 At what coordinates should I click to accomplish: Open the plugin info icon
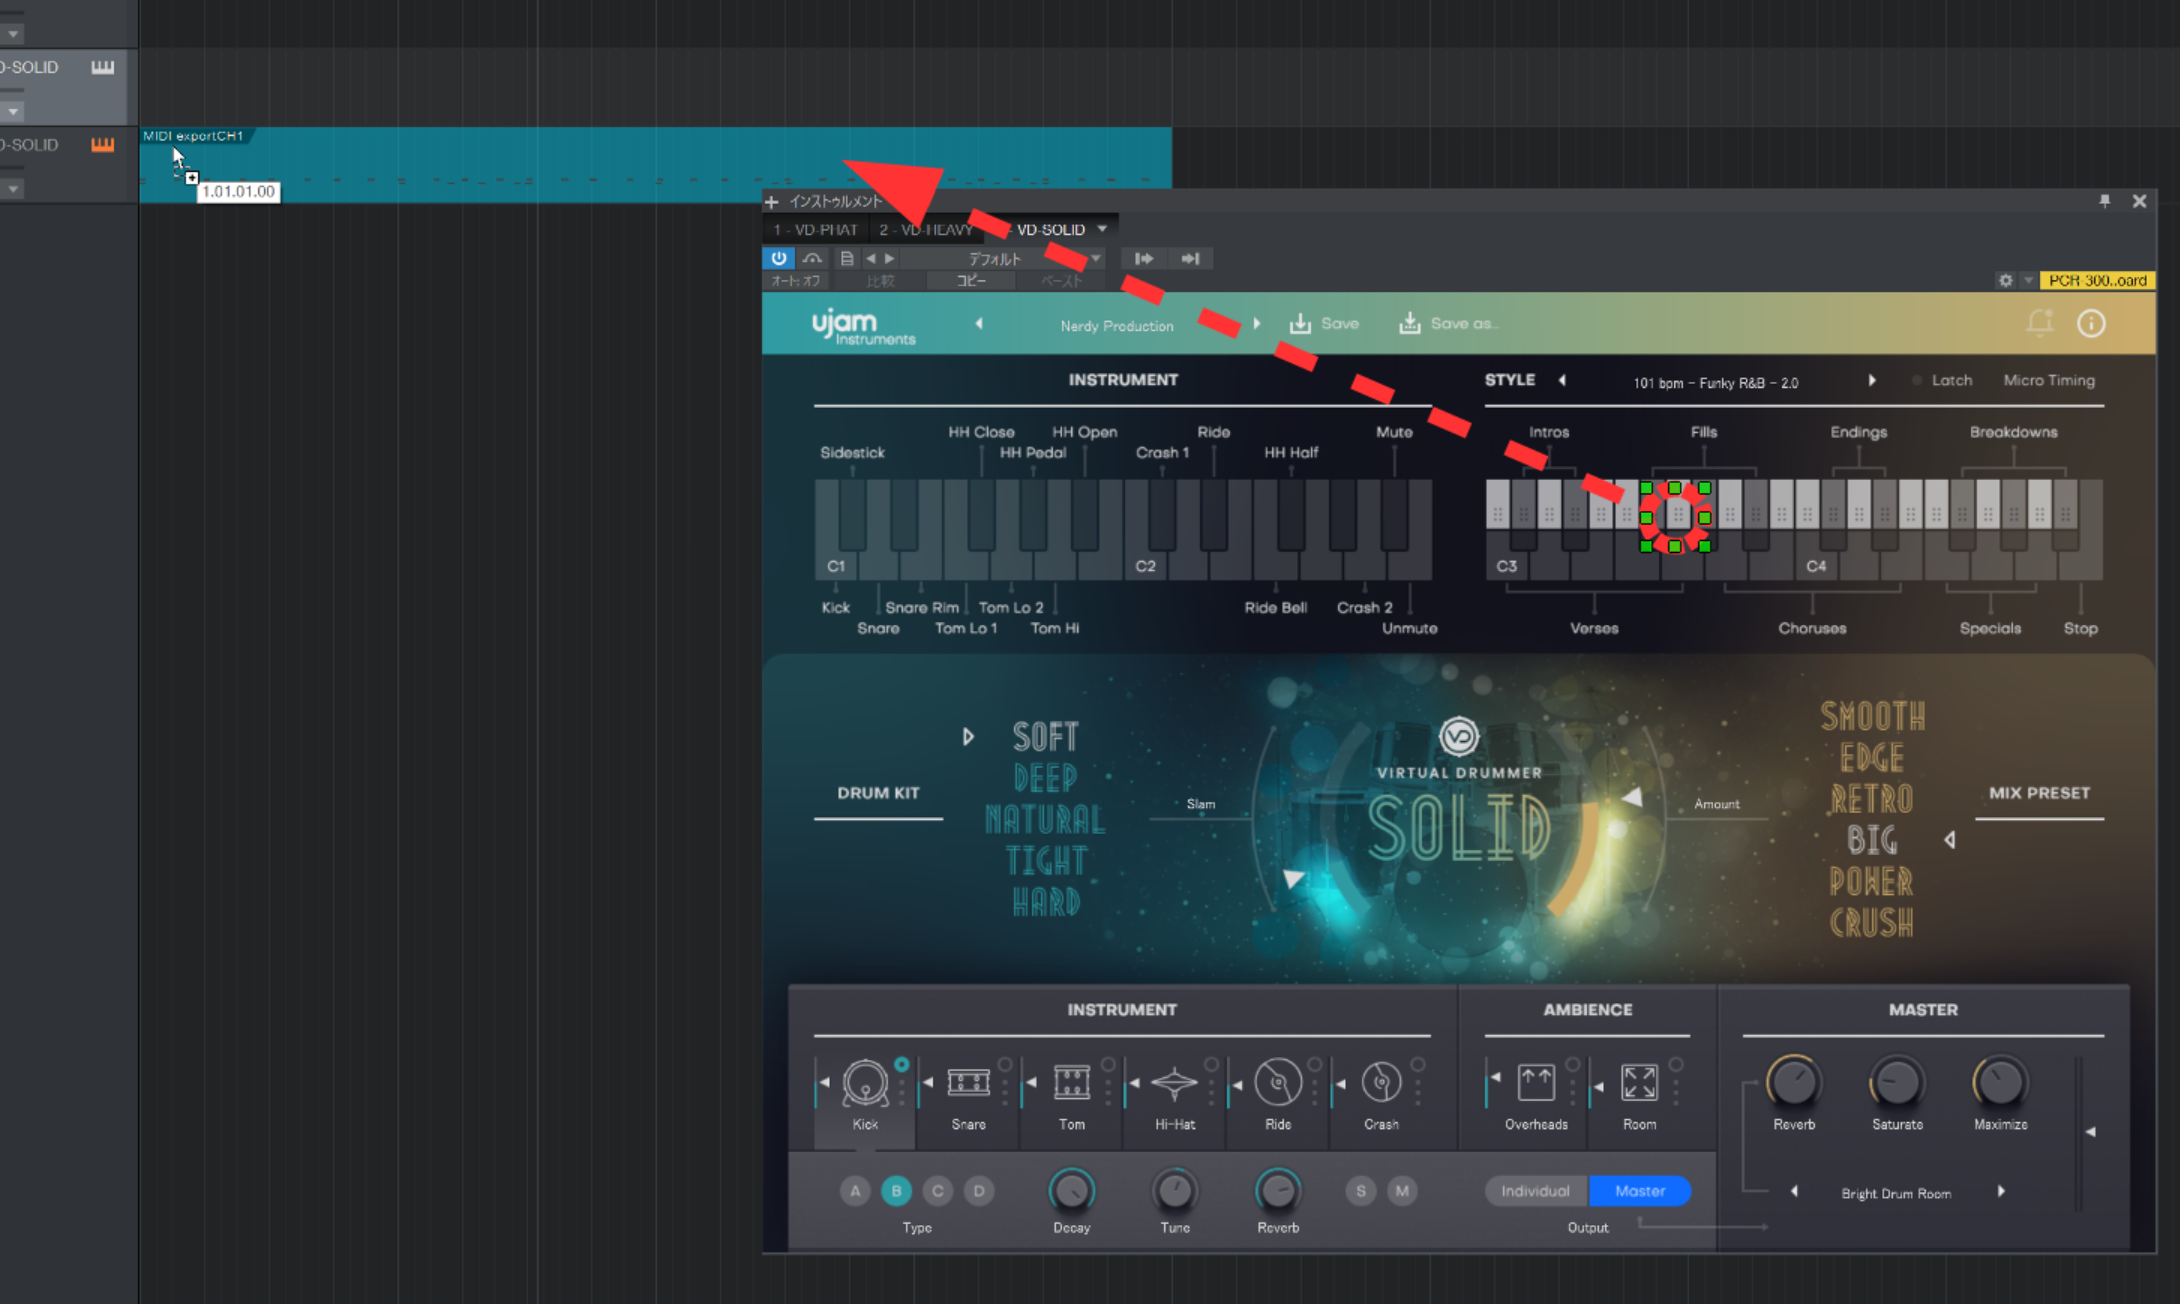click(x=2091, y=323)
